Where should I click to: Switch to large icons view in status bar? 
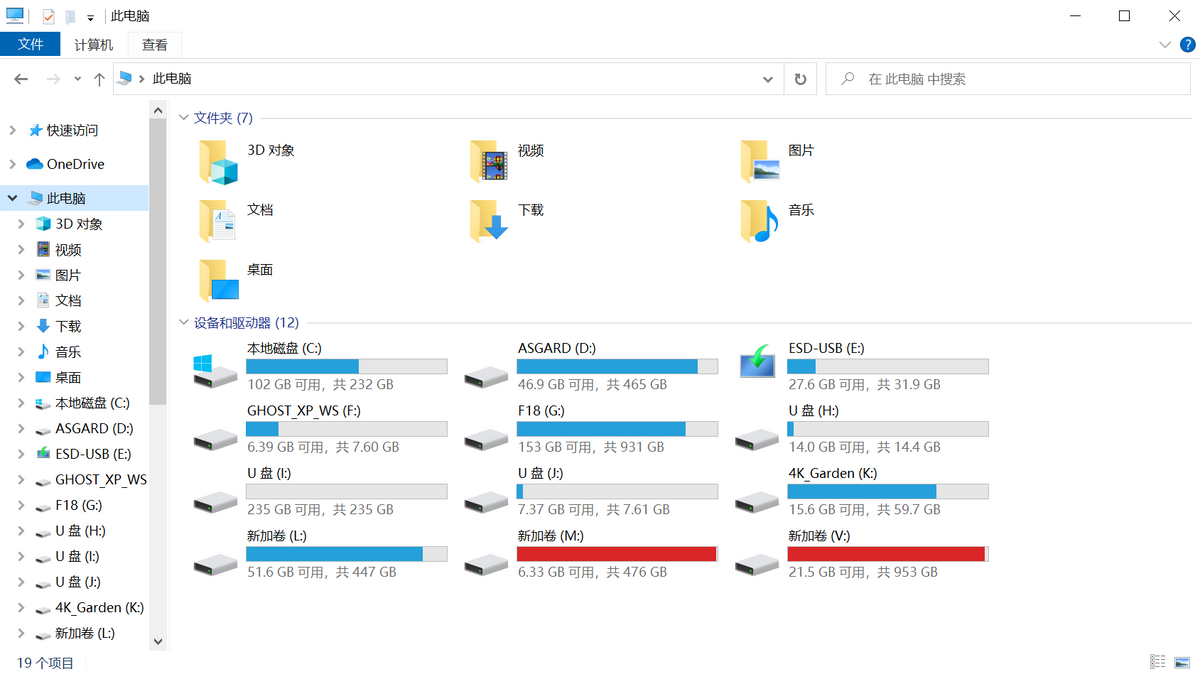(x=1180, y=662)
